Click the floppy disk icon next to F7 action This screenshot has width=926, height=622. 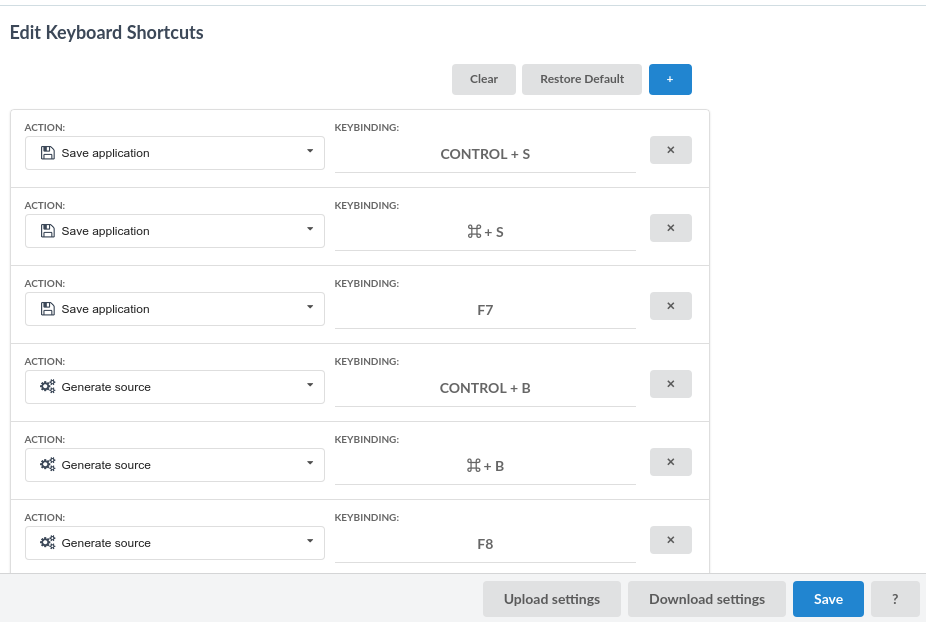[47, 309]
